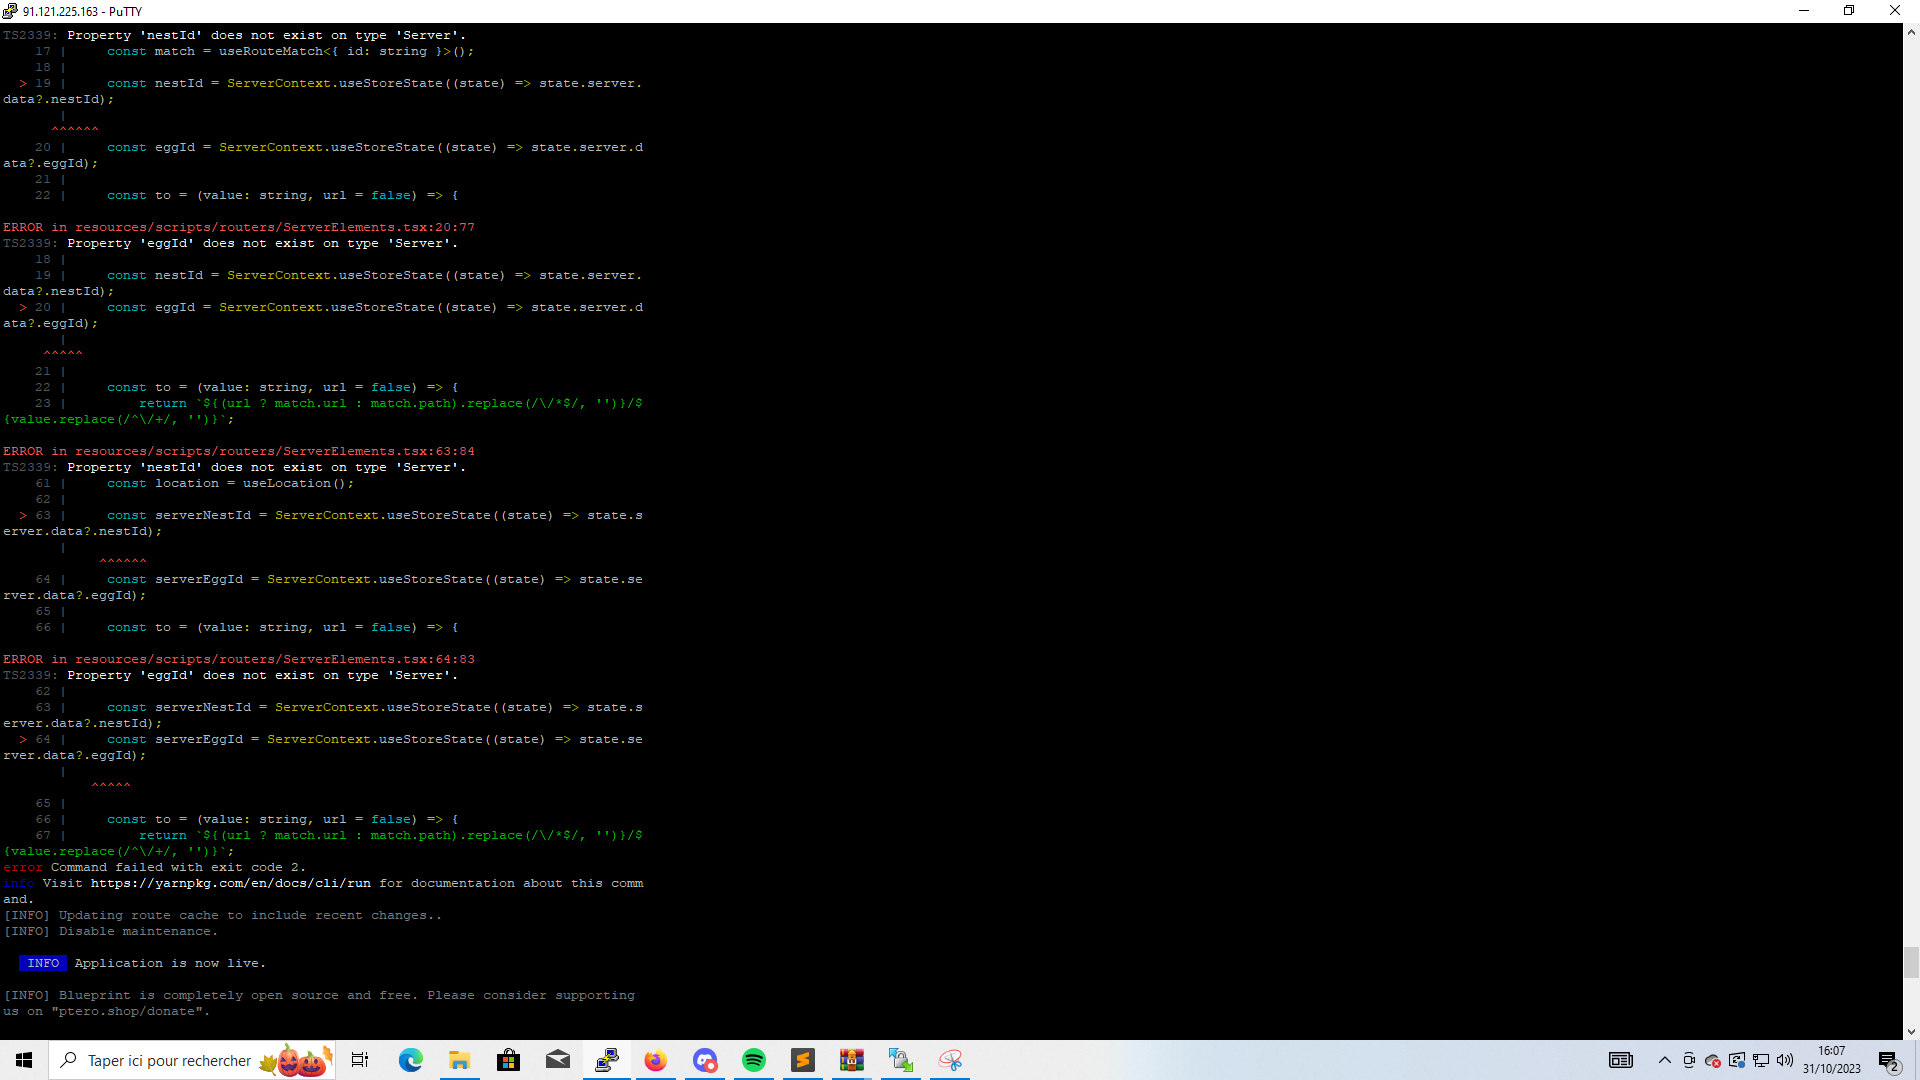Click the ERROR line for ServerElements.tsx:63:84
This screenshot has width=1920, height=1080.
pos(239,451)
